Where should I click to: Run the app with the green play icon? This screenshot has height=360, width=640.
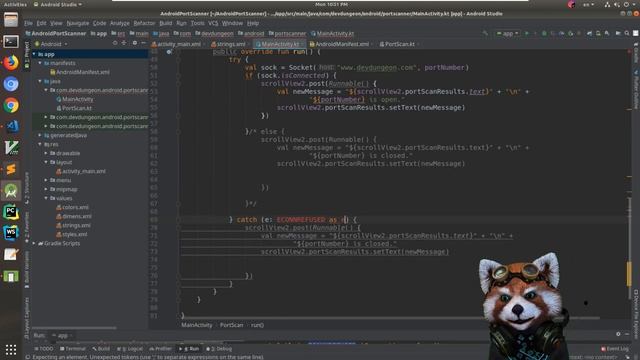(x=527, y=33)
